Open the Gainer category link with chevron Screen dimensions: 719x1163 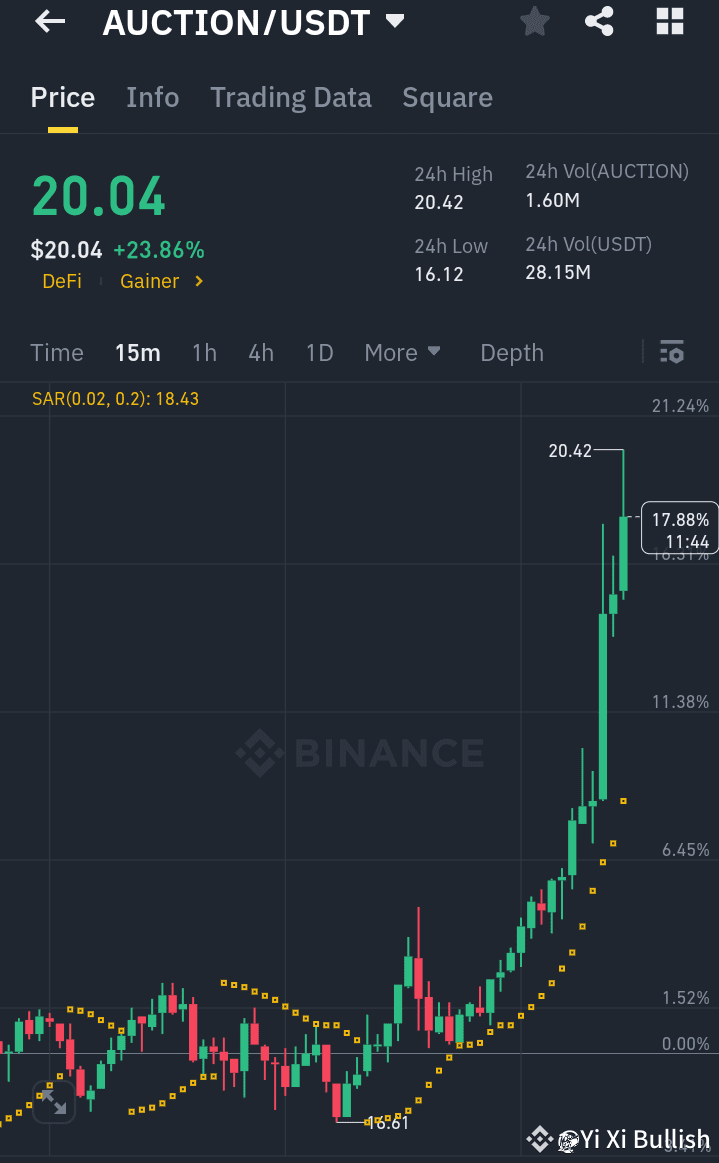click(160, 281)
